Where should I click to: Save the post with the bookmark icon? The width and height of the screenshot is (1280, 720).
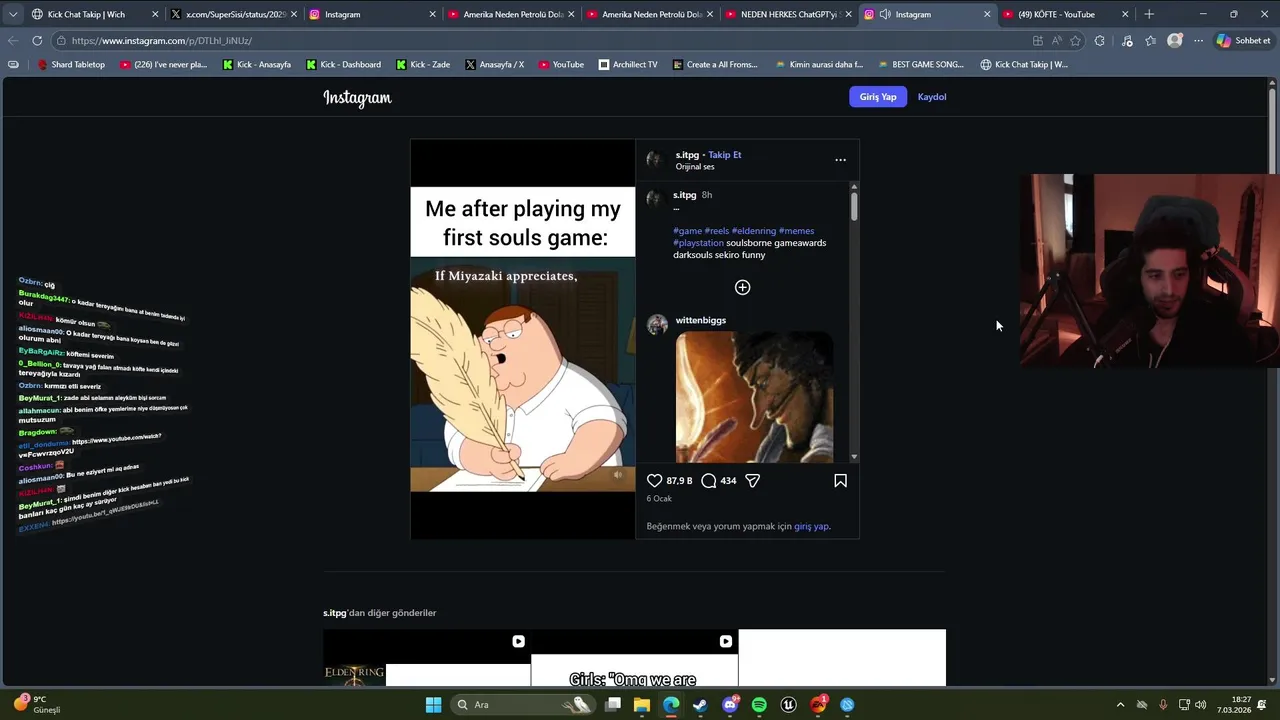point(840,481)
